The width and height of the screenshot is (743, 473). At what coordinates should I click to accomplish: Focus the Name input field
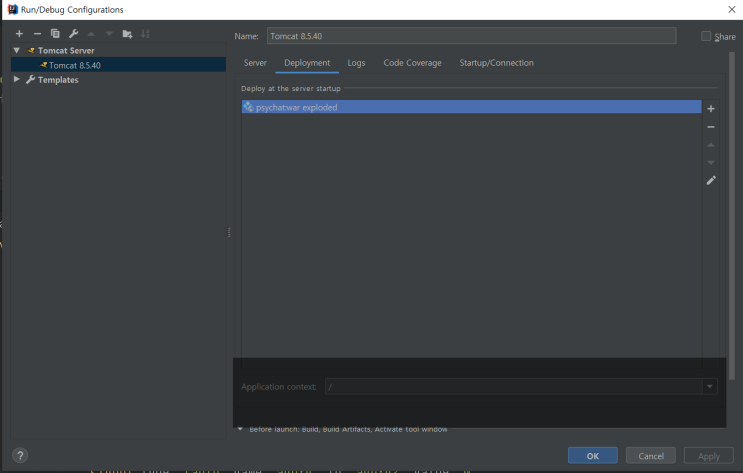point(471,36)
